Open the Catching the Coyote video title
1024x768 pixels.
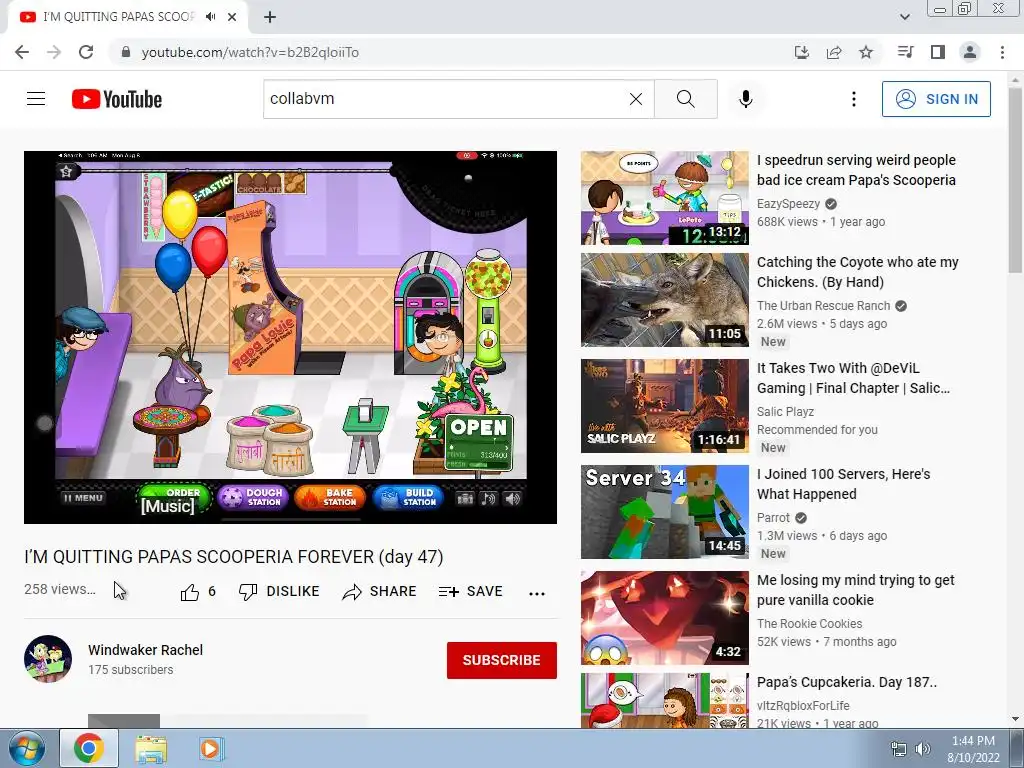point(857,272)
